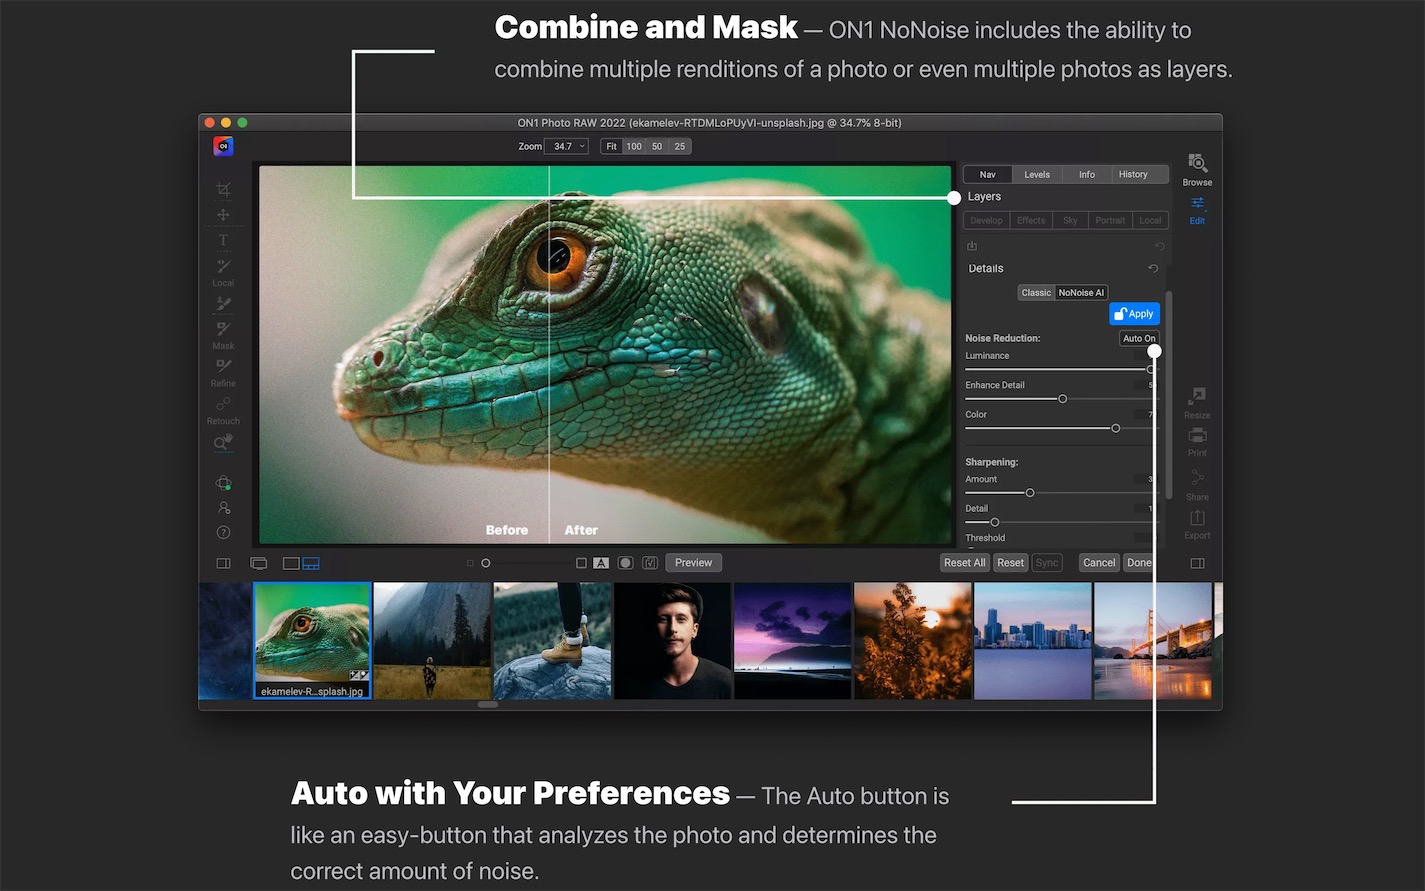Screen dimensions: 1425x891
Task: Open the History tab
Action: (1133, 175)
